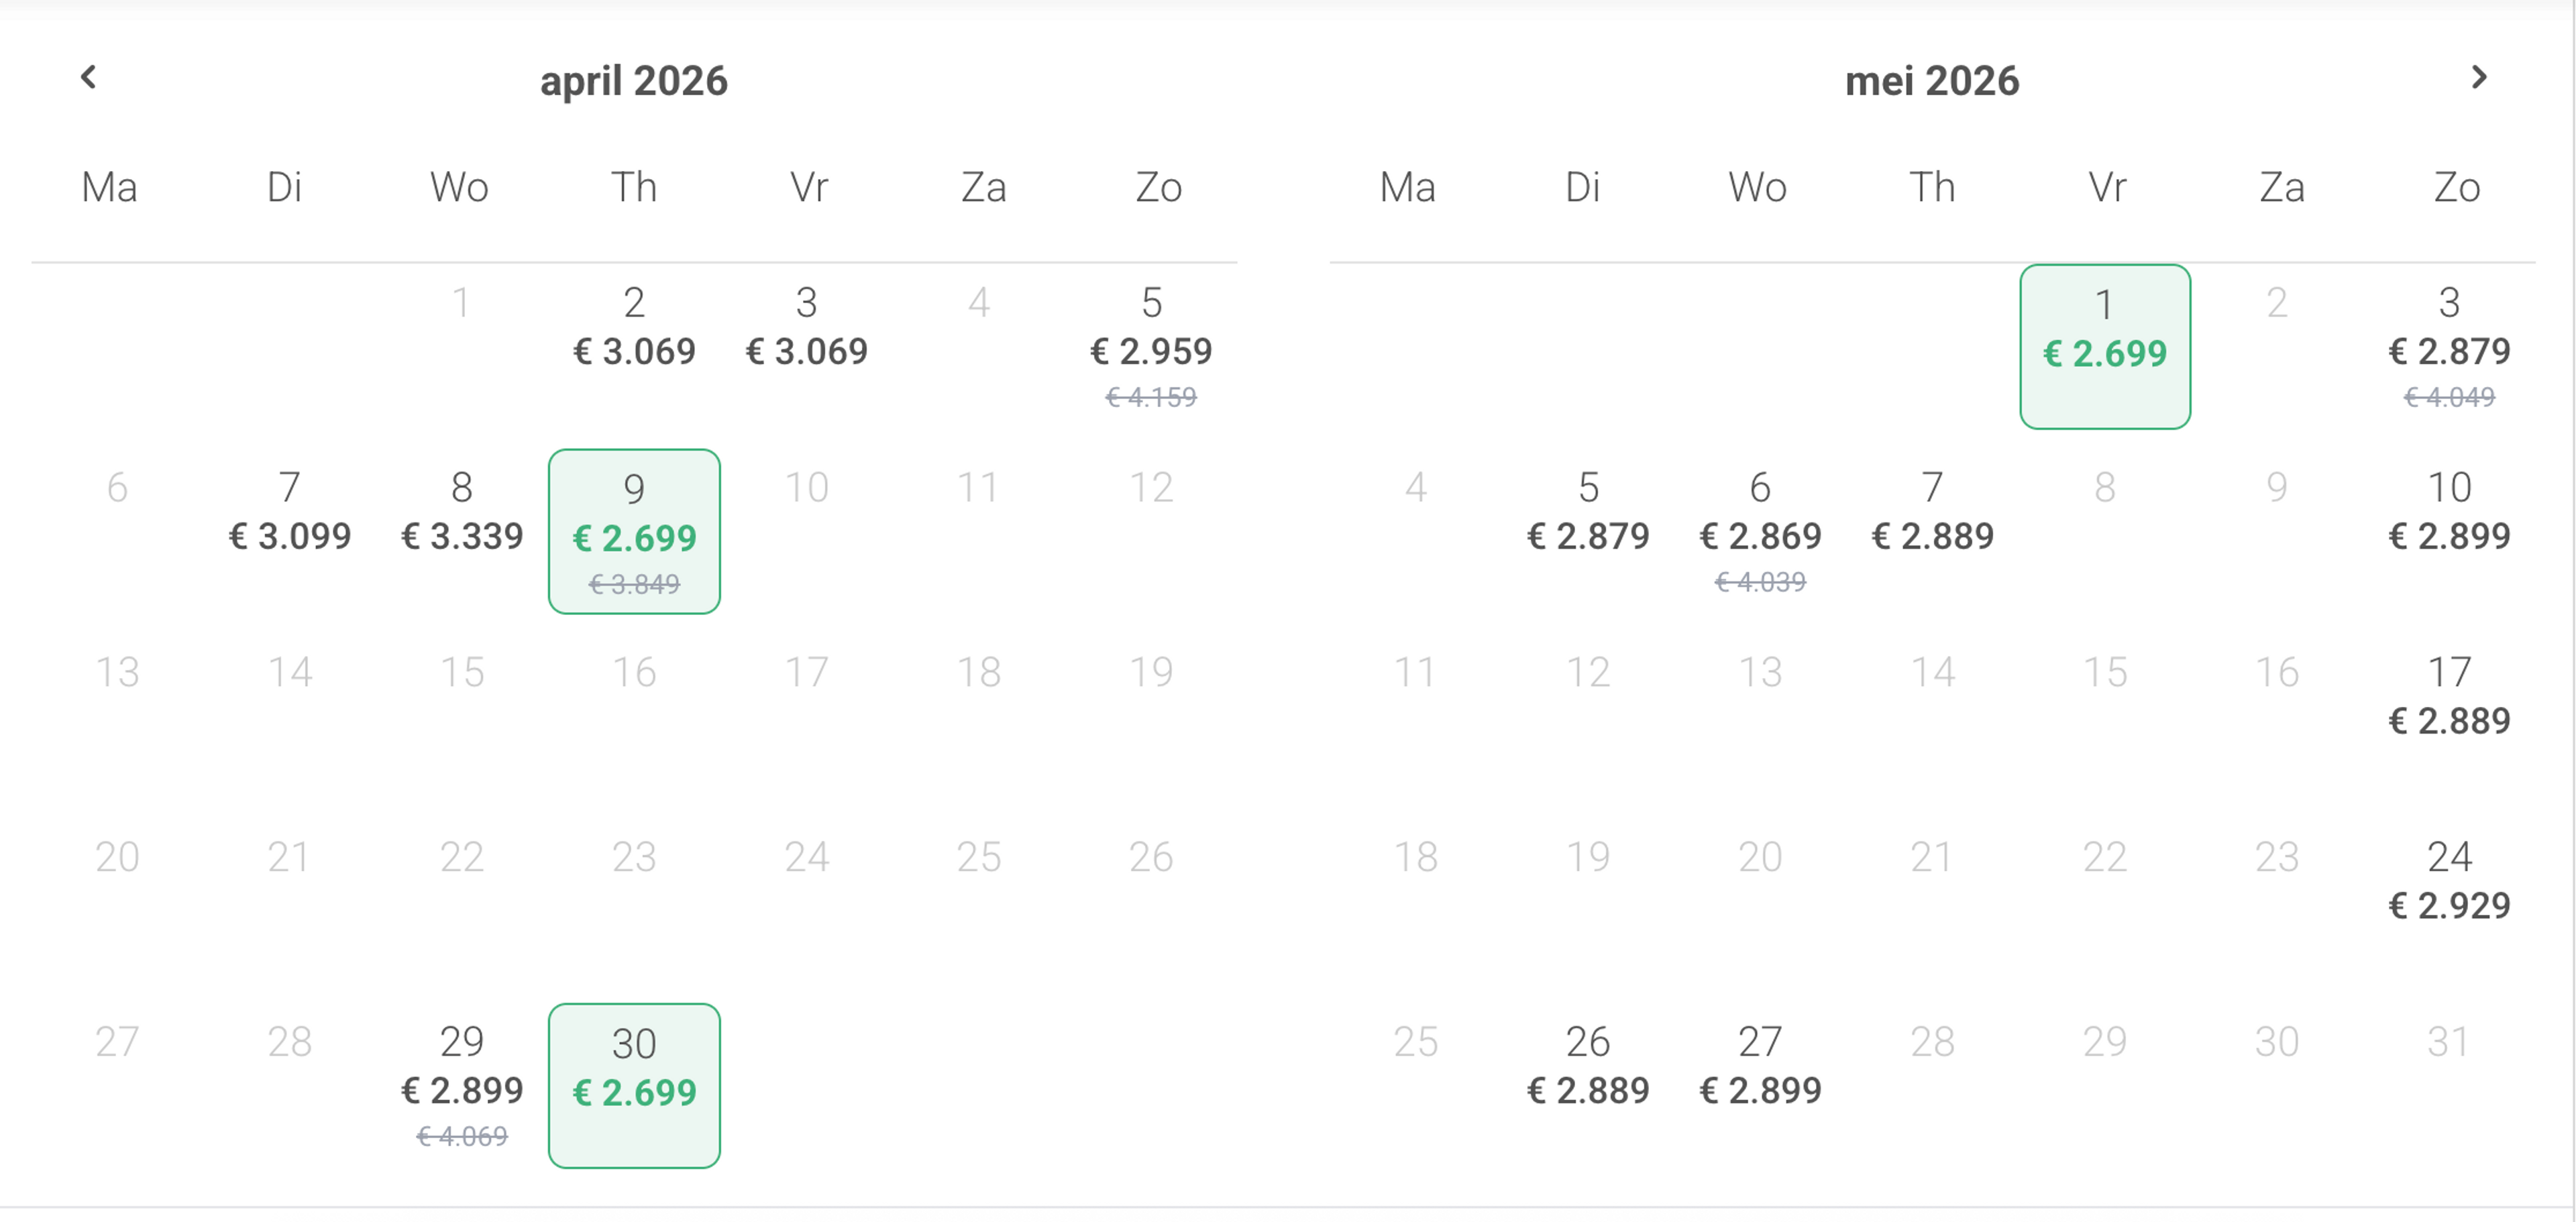This screenshot has width=2576, height=1222.
Task: Select April 9 priced at € 2.699
Action: 634,531
